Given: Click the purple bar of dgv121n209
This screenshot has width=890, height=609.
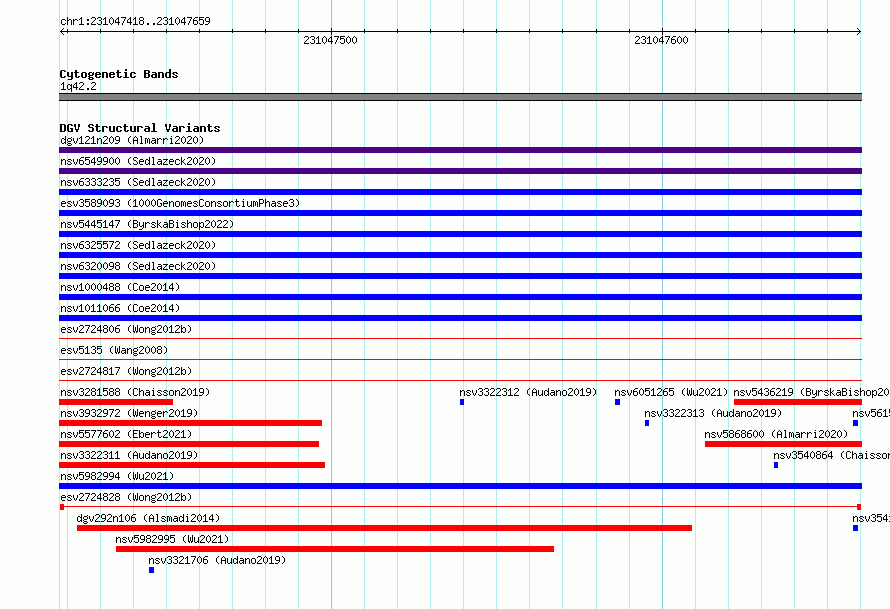Looking at the screenshot, I should tap(460, 150).
